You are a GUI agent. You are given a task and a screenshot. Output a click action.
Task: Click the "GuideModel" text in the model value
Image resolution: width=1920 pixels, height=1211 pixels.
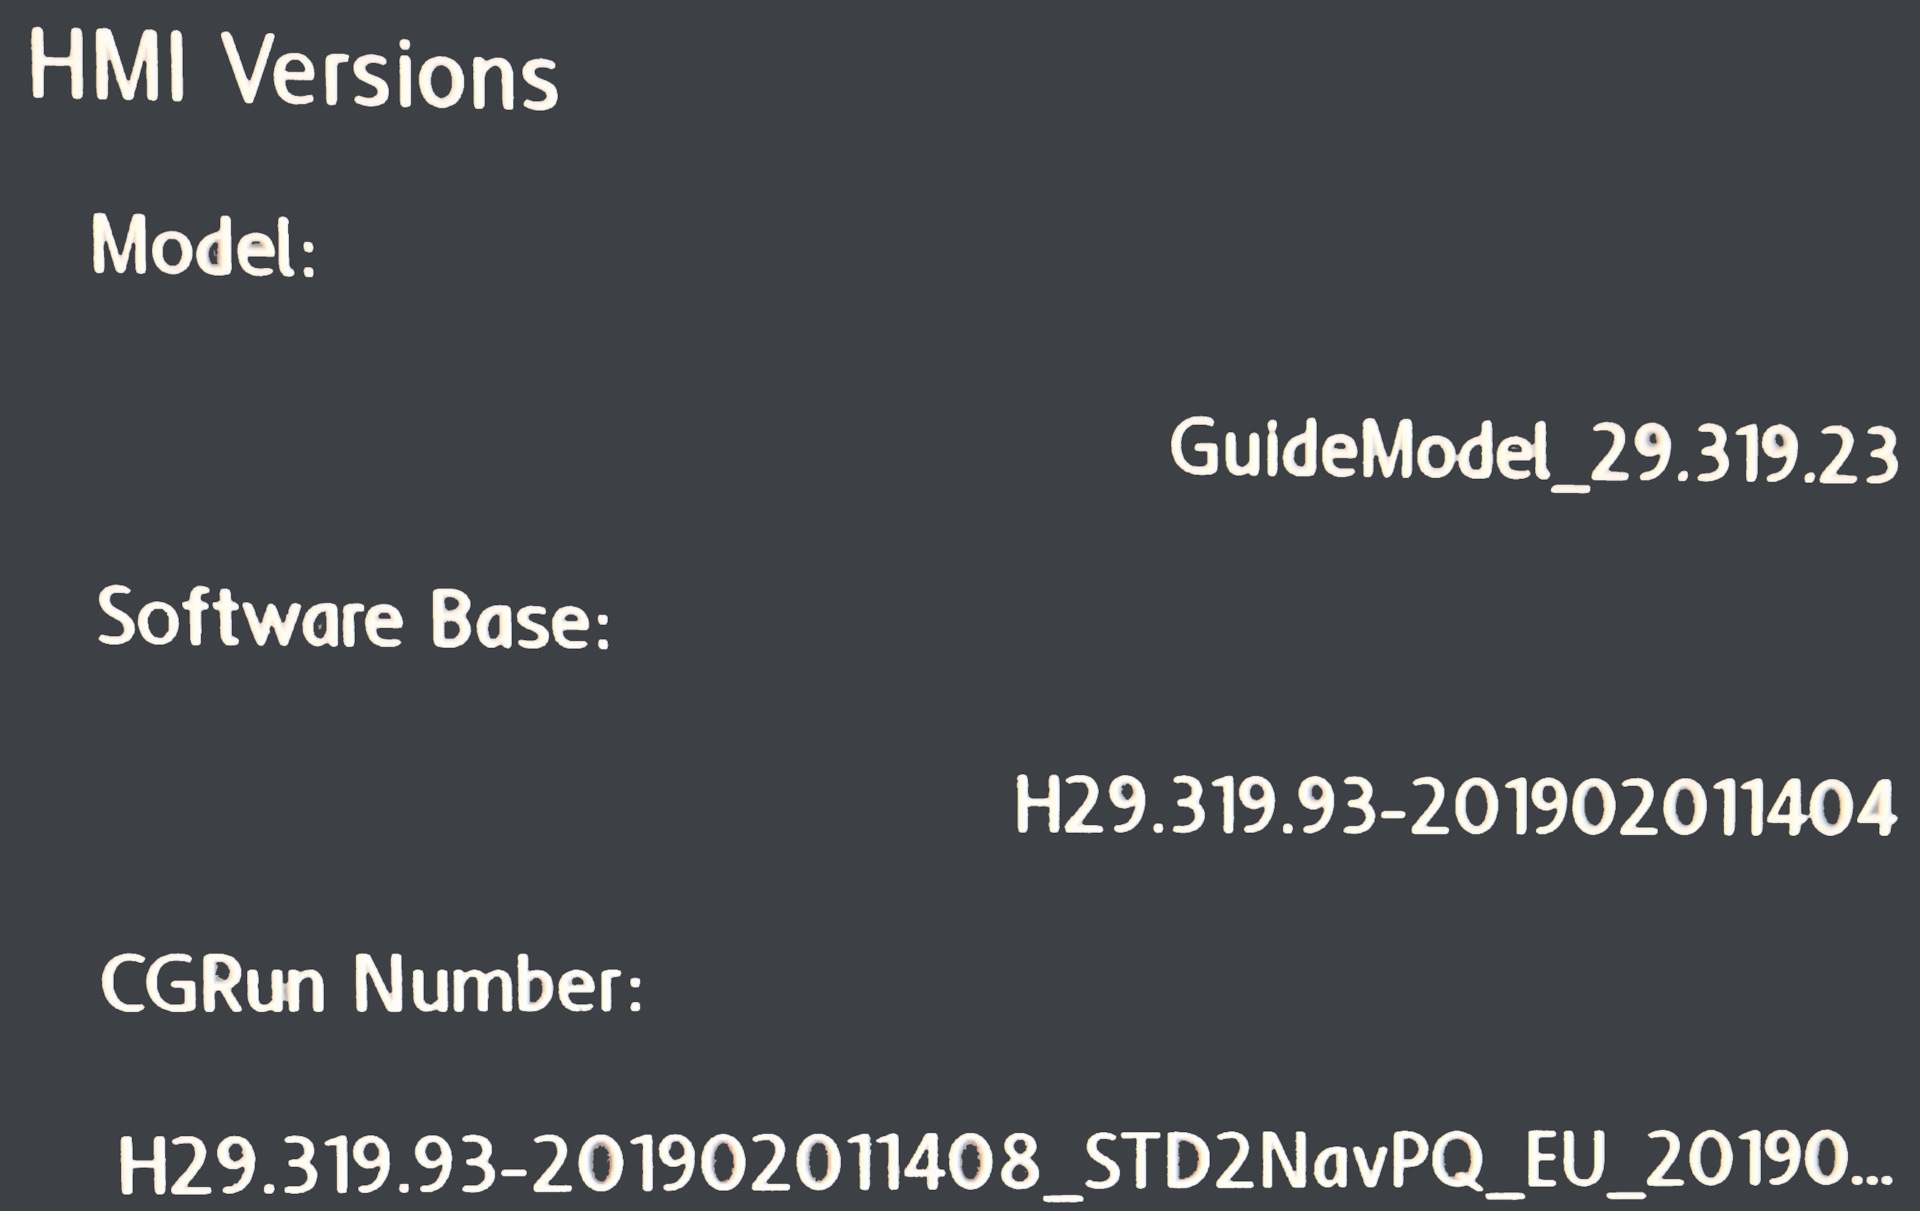pos(1355,451)
